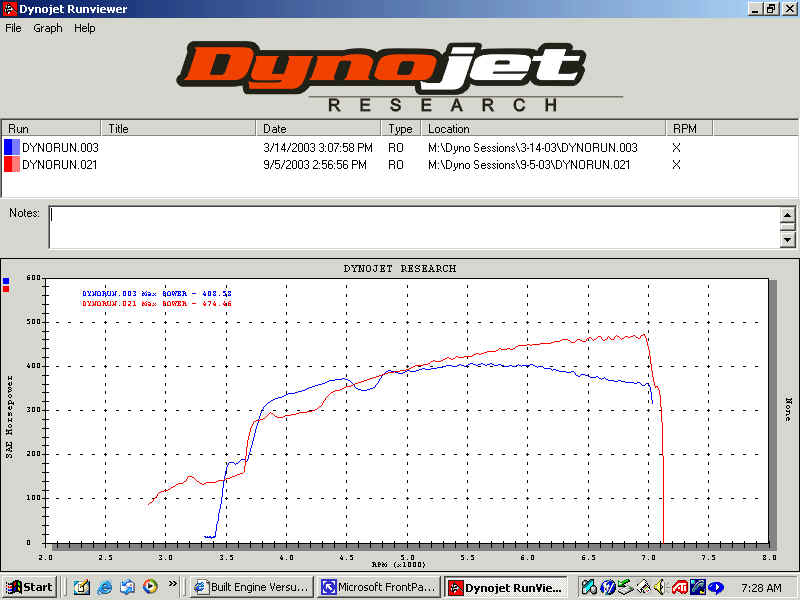Click Notes scrollbar up arrow
800x600 pixels.
point(787,214)
